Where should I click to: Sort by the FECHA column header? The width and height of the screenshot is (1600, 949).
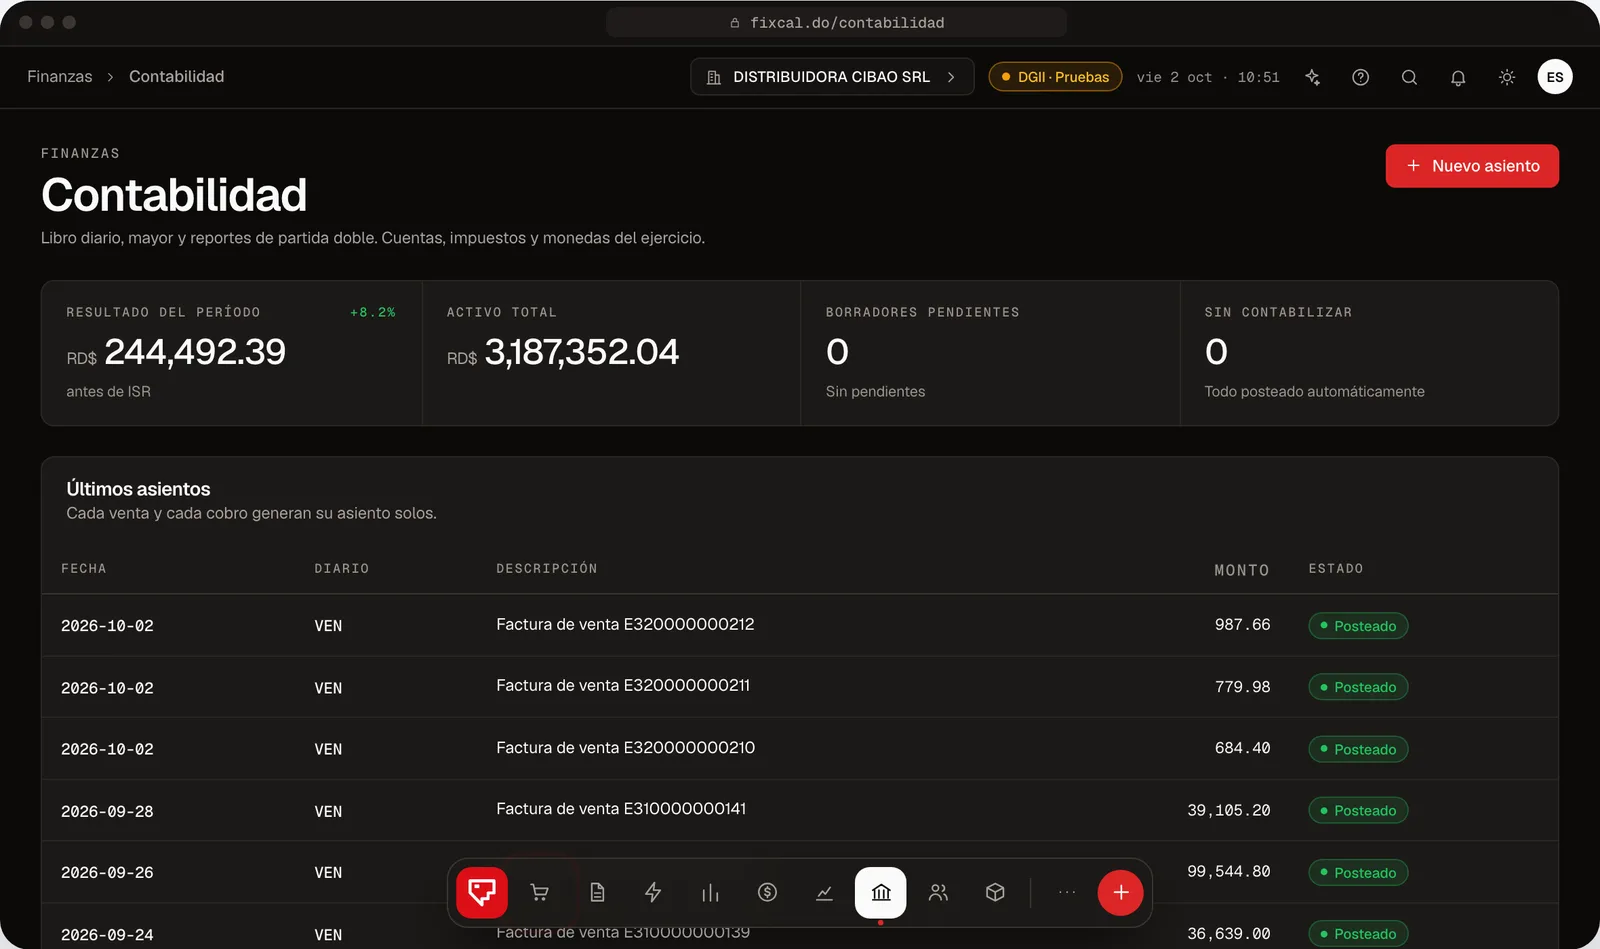click(84, 568)
